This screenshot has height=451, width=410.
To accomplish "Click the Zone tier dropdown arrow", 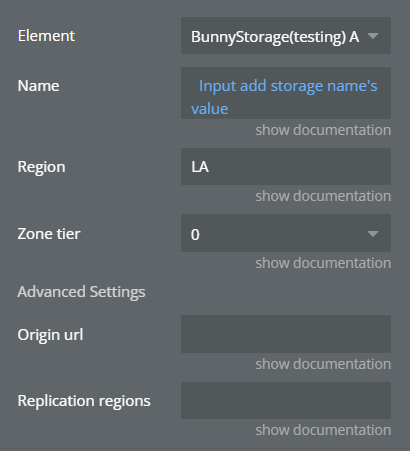I will (x=373, y=234).
